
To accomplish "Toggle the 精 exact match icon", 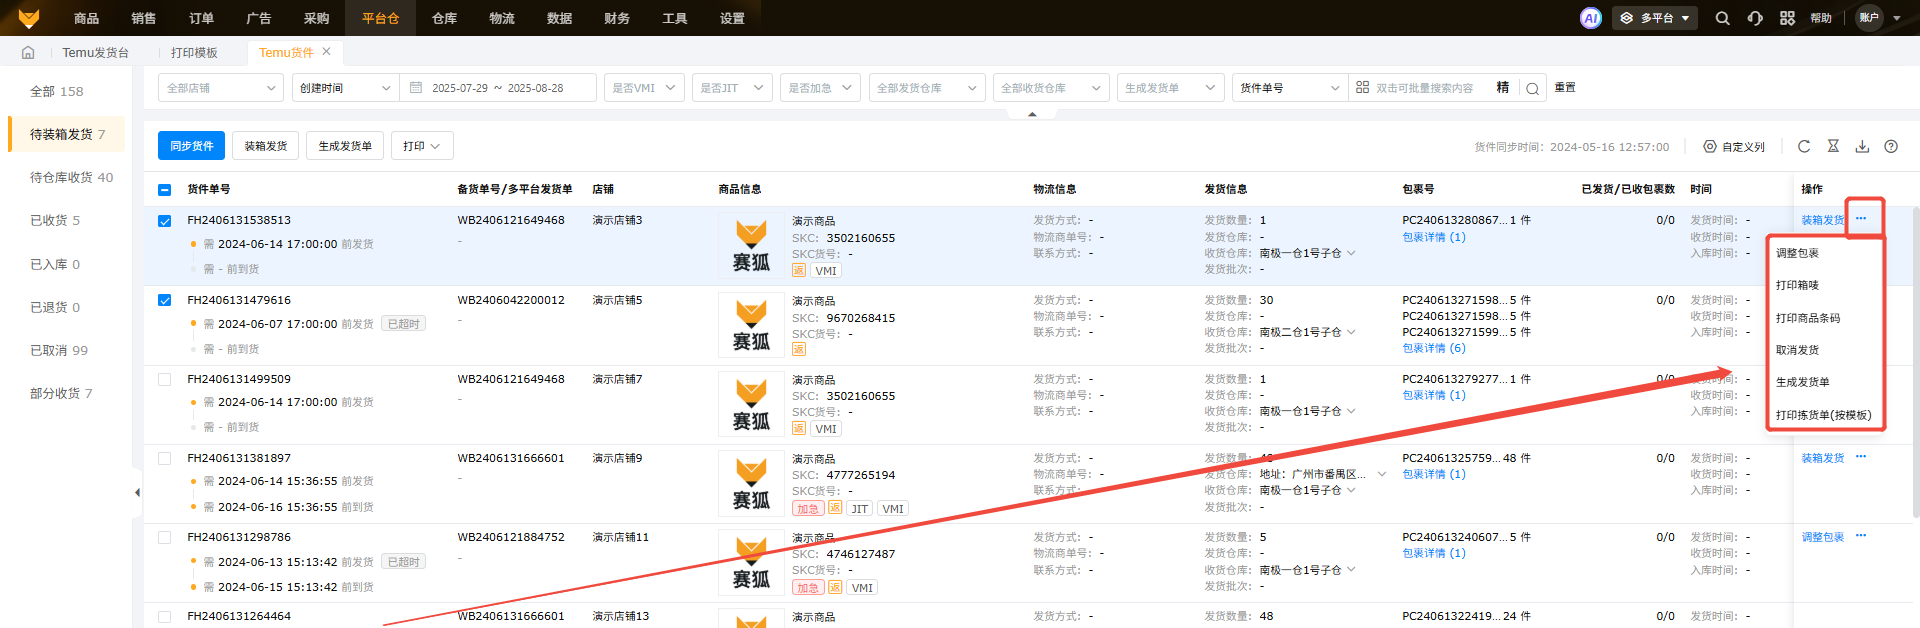I will [x=1502, y=88].
